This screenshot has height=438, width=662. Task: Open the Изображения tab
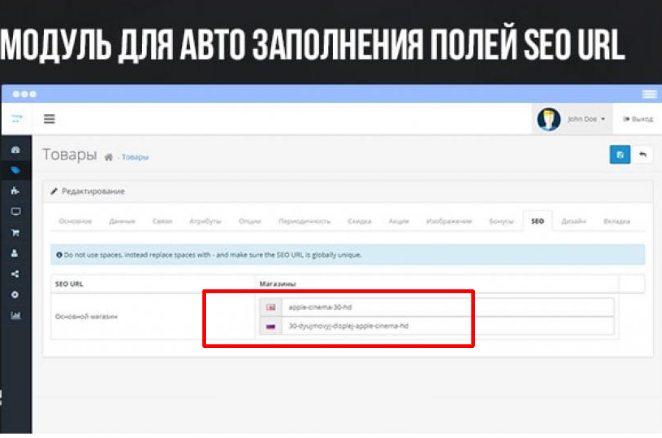[x=448, y=220]
